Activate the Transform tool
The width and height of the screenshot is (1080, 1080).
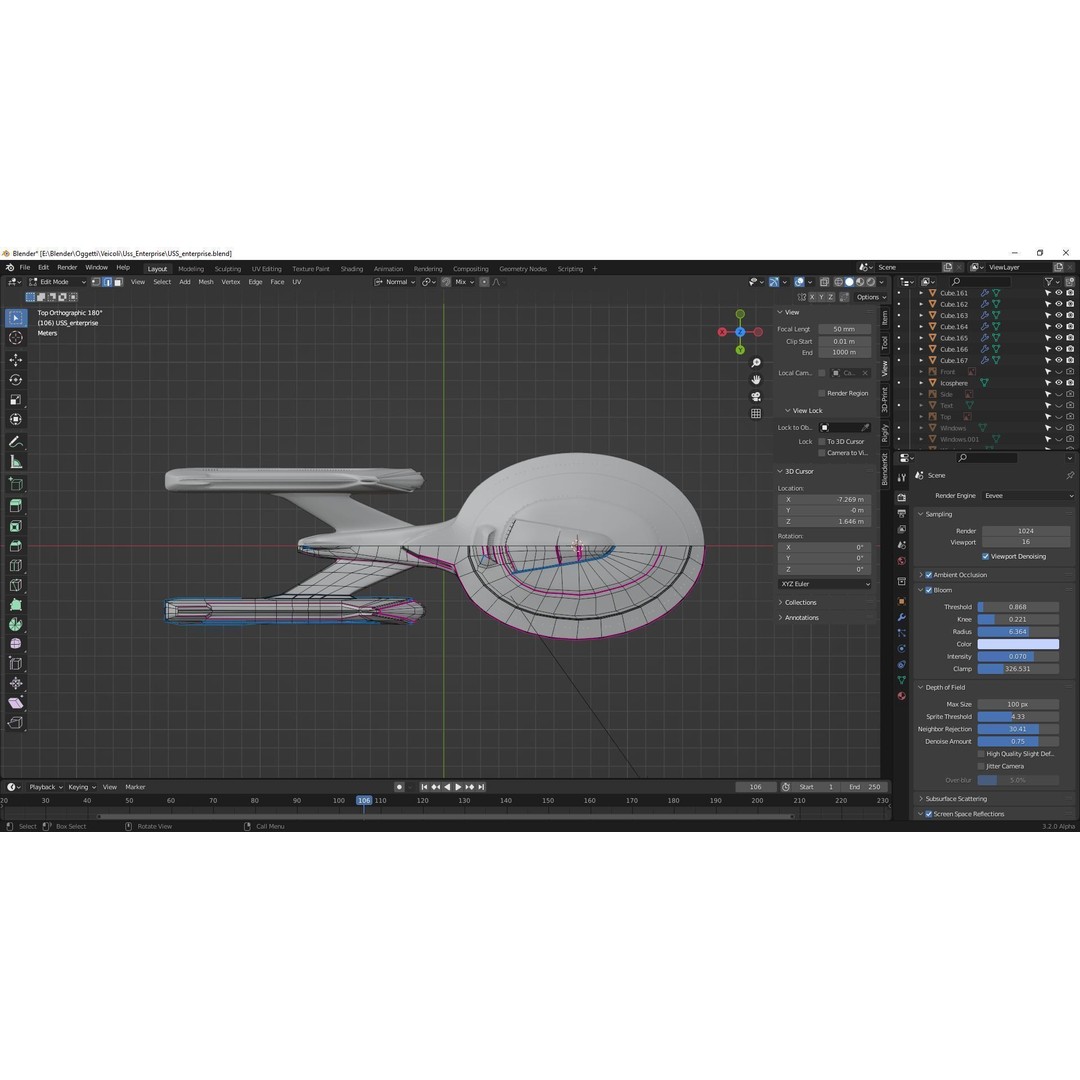tap(16, 419)
